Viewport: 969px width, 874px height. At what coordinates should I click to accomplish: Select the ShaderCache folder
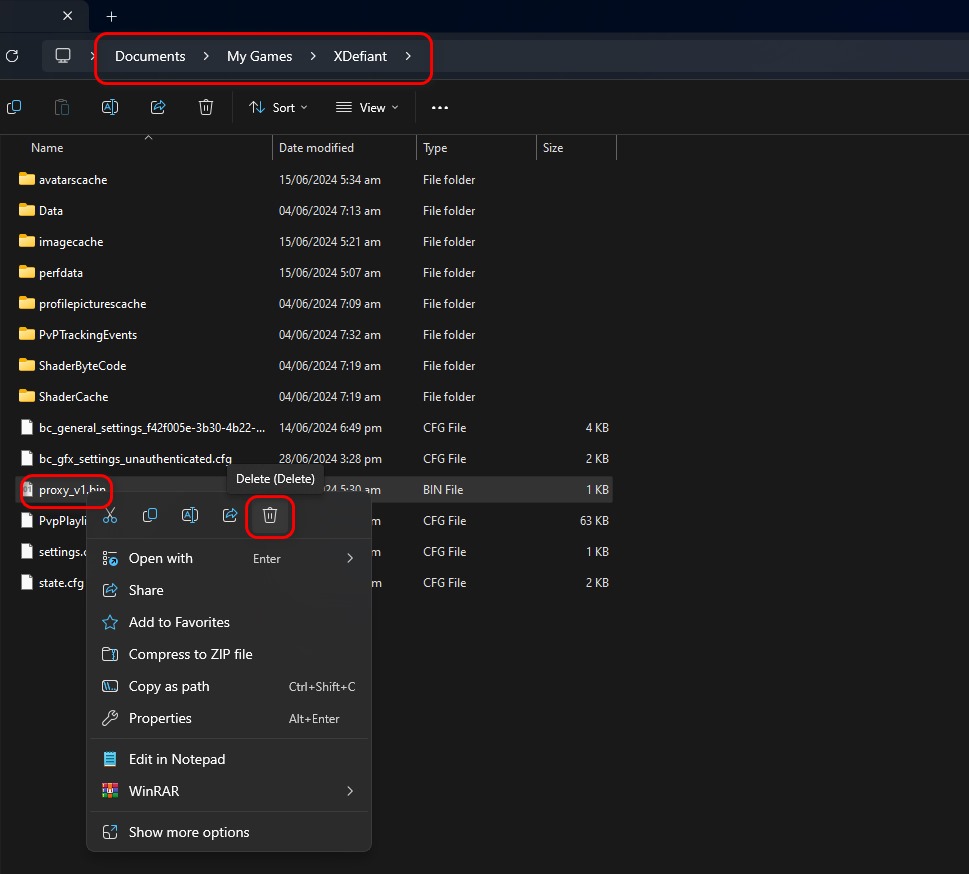pyautogui.click(x=73, y=397)
